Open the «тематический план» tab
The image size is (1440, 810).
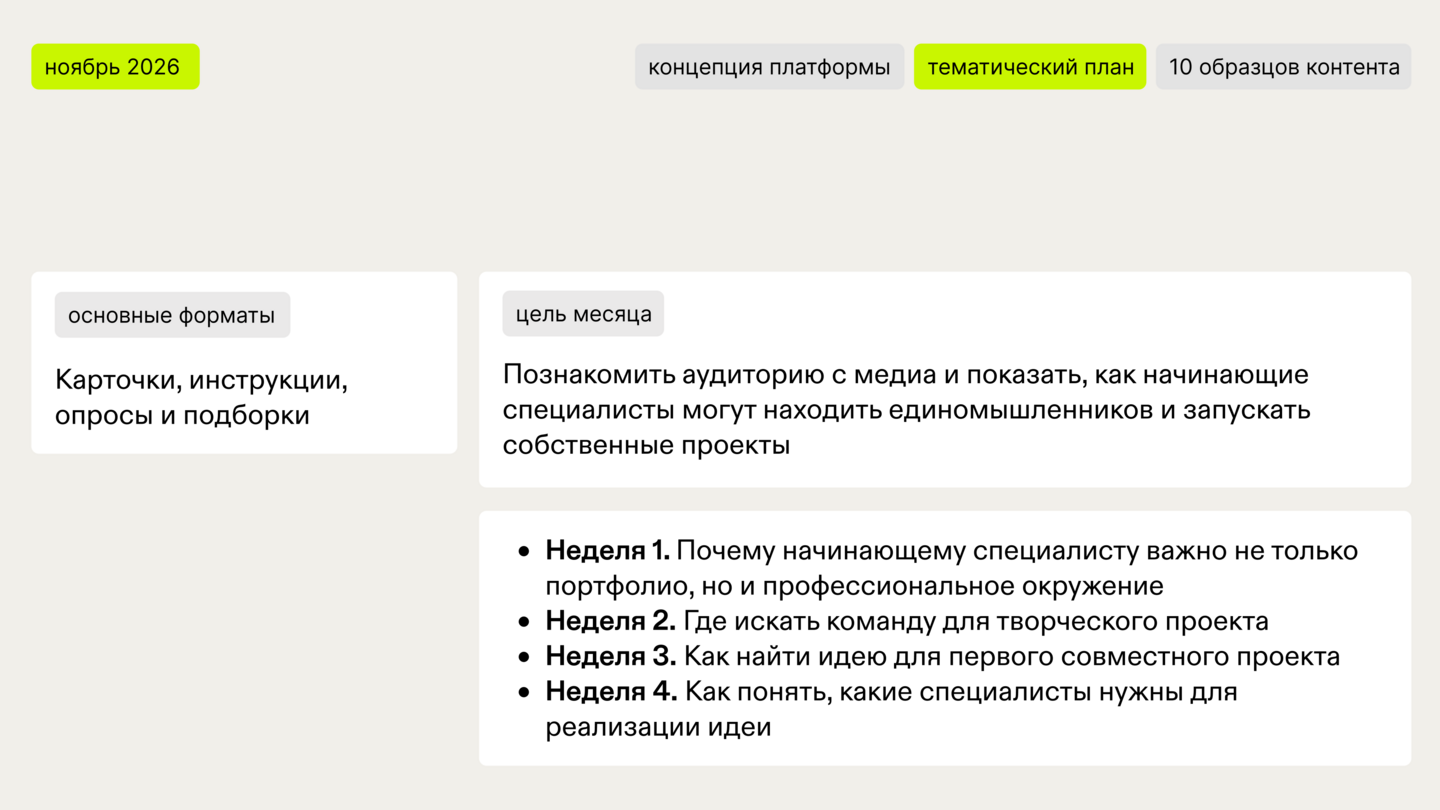click(1030, 67)
